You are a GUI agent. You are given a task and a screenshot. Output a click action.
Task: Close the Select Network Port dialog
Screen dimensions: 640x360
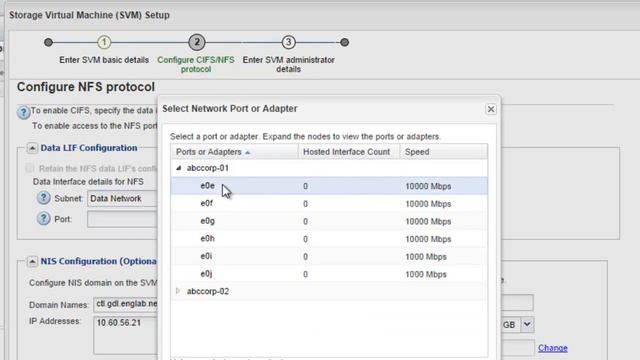491,109
